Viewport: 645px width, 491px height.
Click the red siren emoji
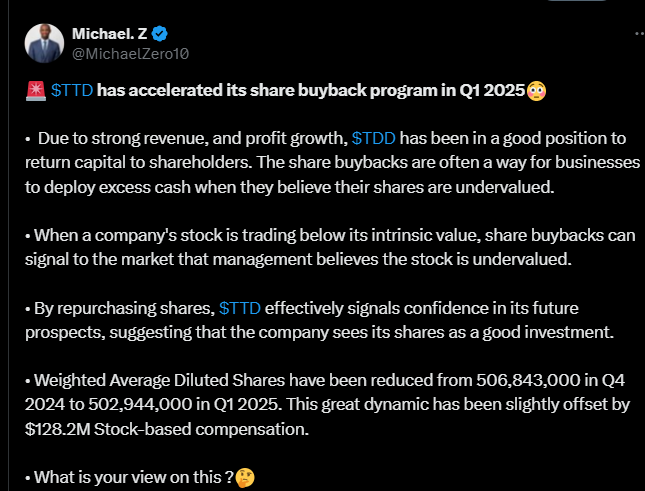(x=35, y=92)
